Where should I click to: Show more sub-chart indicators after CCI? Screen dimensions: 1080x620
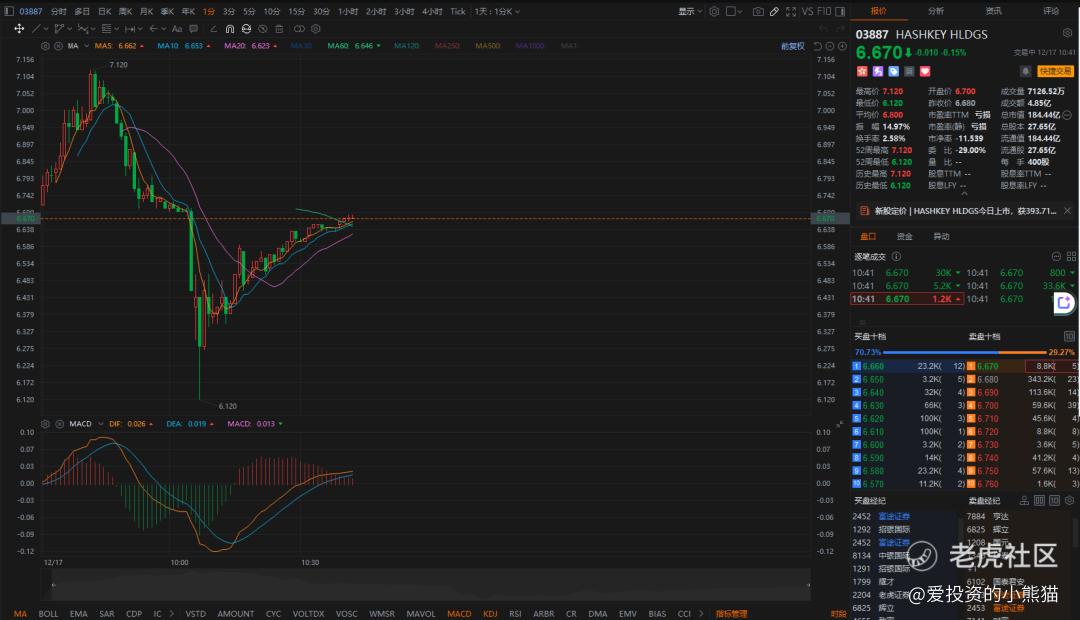tap(701, 613)
